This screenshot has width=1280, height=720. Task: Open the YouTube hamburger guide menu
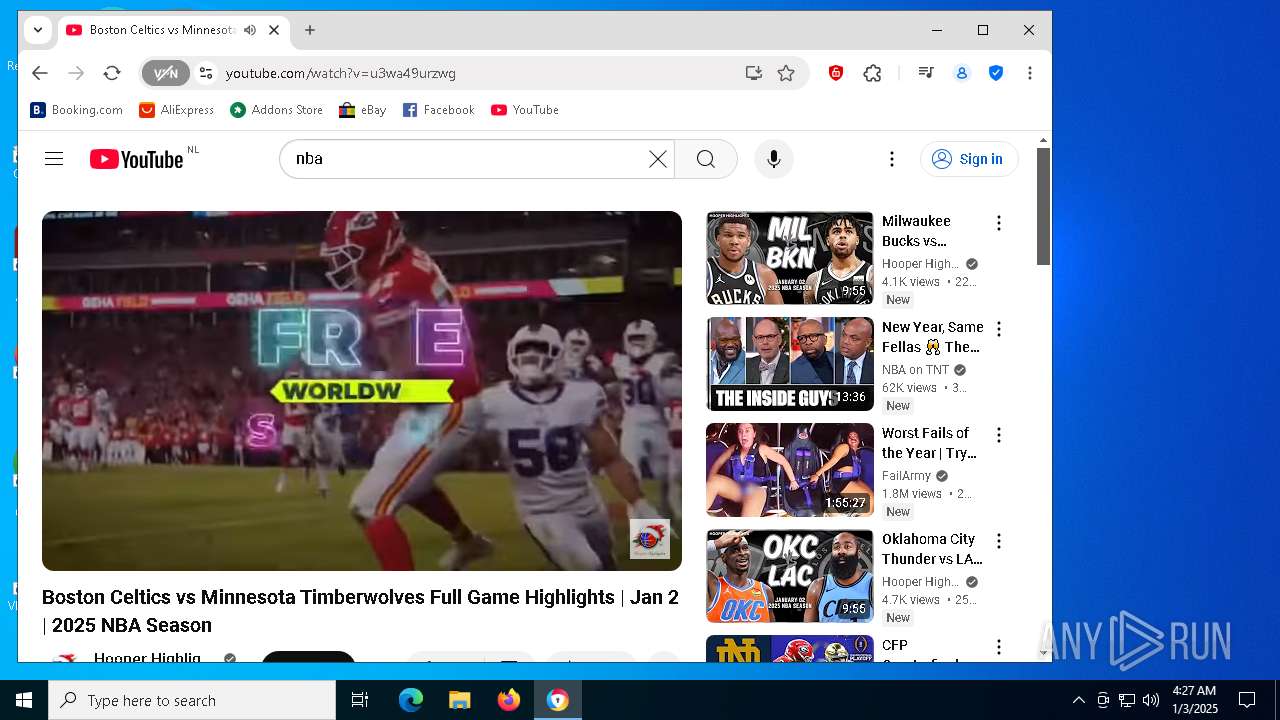pos(54,159)
